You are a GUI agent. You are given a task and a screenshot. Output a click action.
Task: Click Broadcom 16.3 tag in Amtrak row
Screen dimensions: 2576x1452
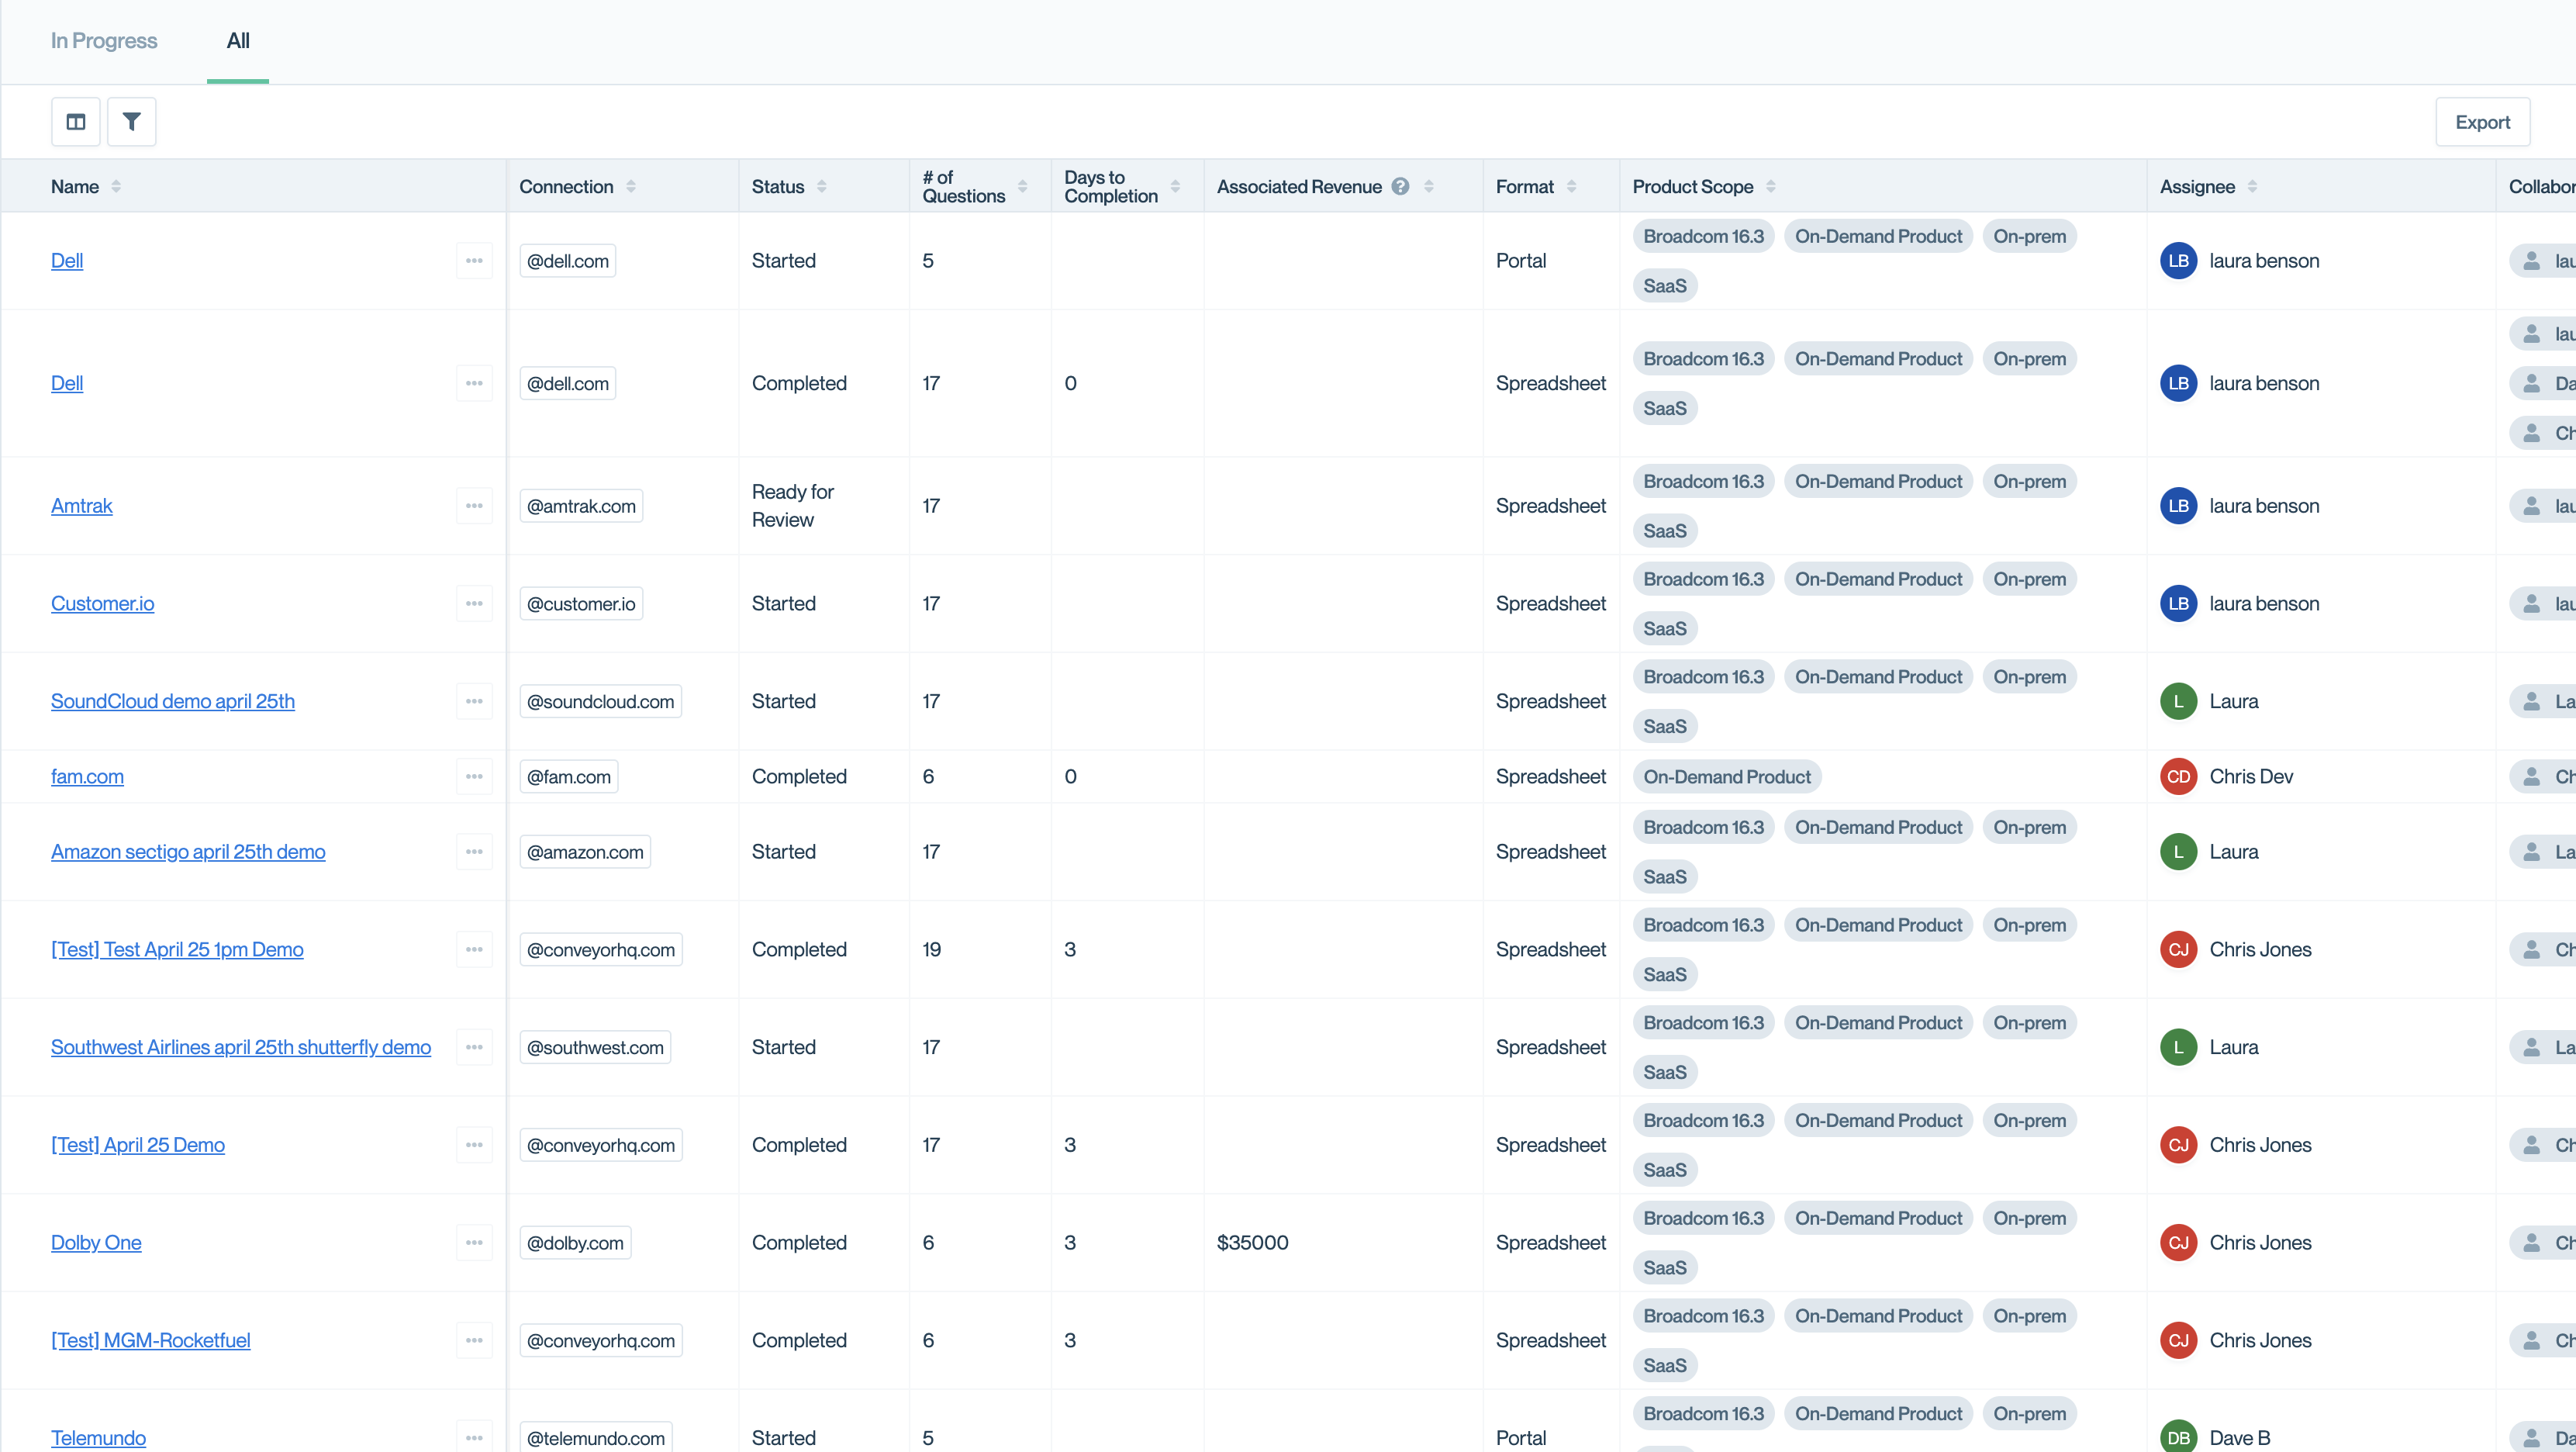(x=1704, y=481)
